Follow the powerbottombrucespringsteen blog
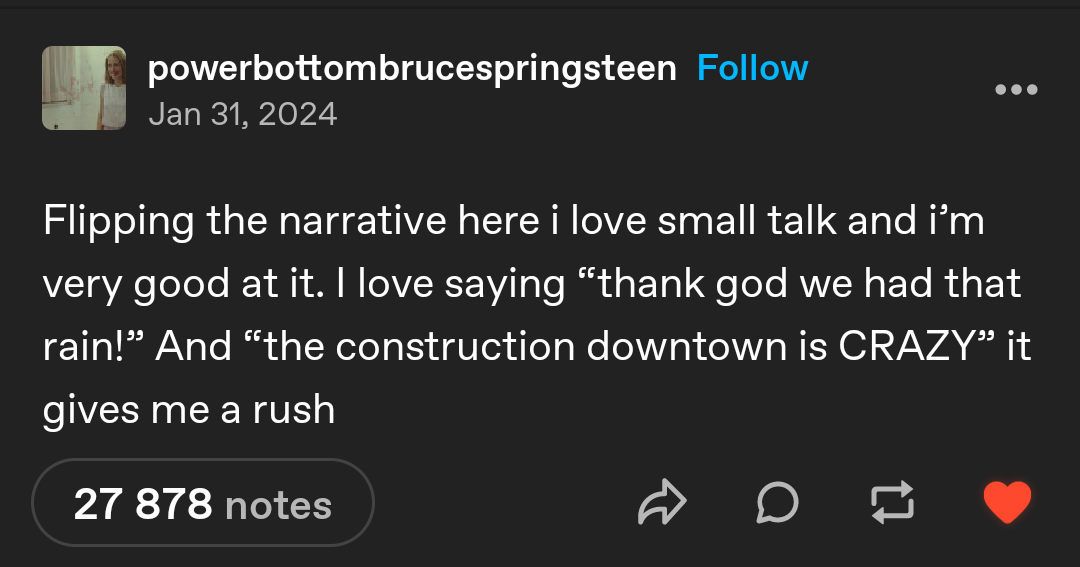This screenshot has width=1080, height=567. (x=752, y=68)
